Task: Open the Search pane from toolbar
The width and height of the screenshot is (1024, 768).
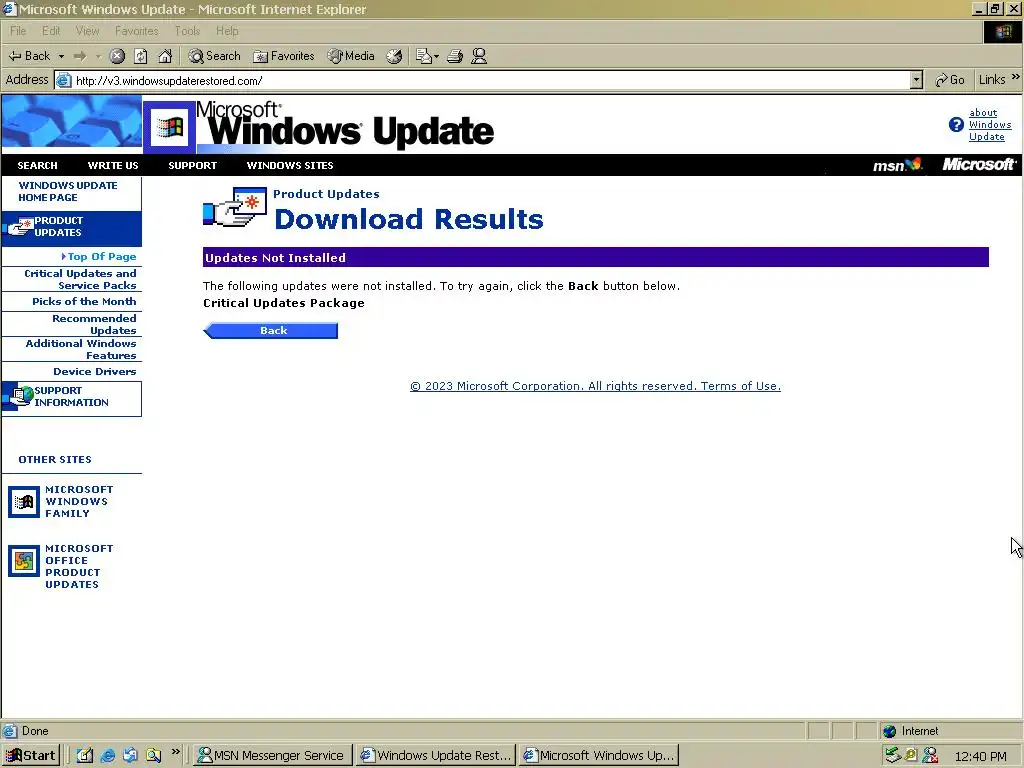Action: 214,56
